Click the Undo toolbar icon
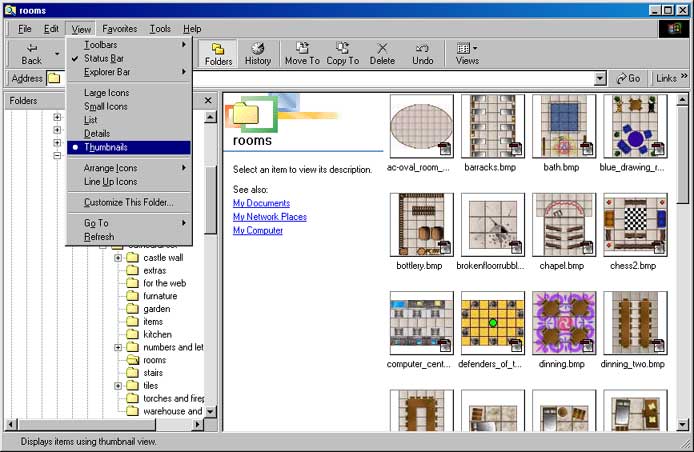 click(422, 48)
